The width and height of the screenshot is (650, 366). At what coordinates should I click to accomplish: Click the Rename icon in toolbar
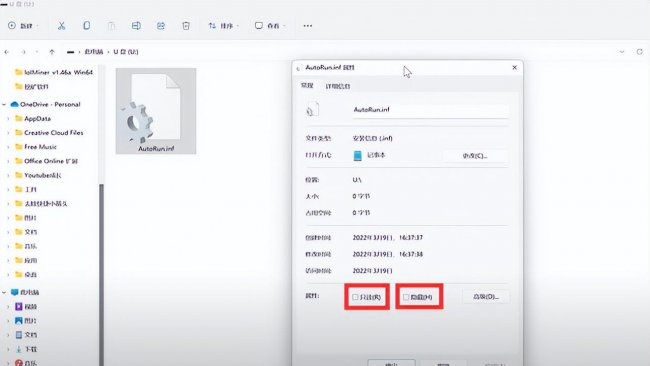tap(136, 26)
